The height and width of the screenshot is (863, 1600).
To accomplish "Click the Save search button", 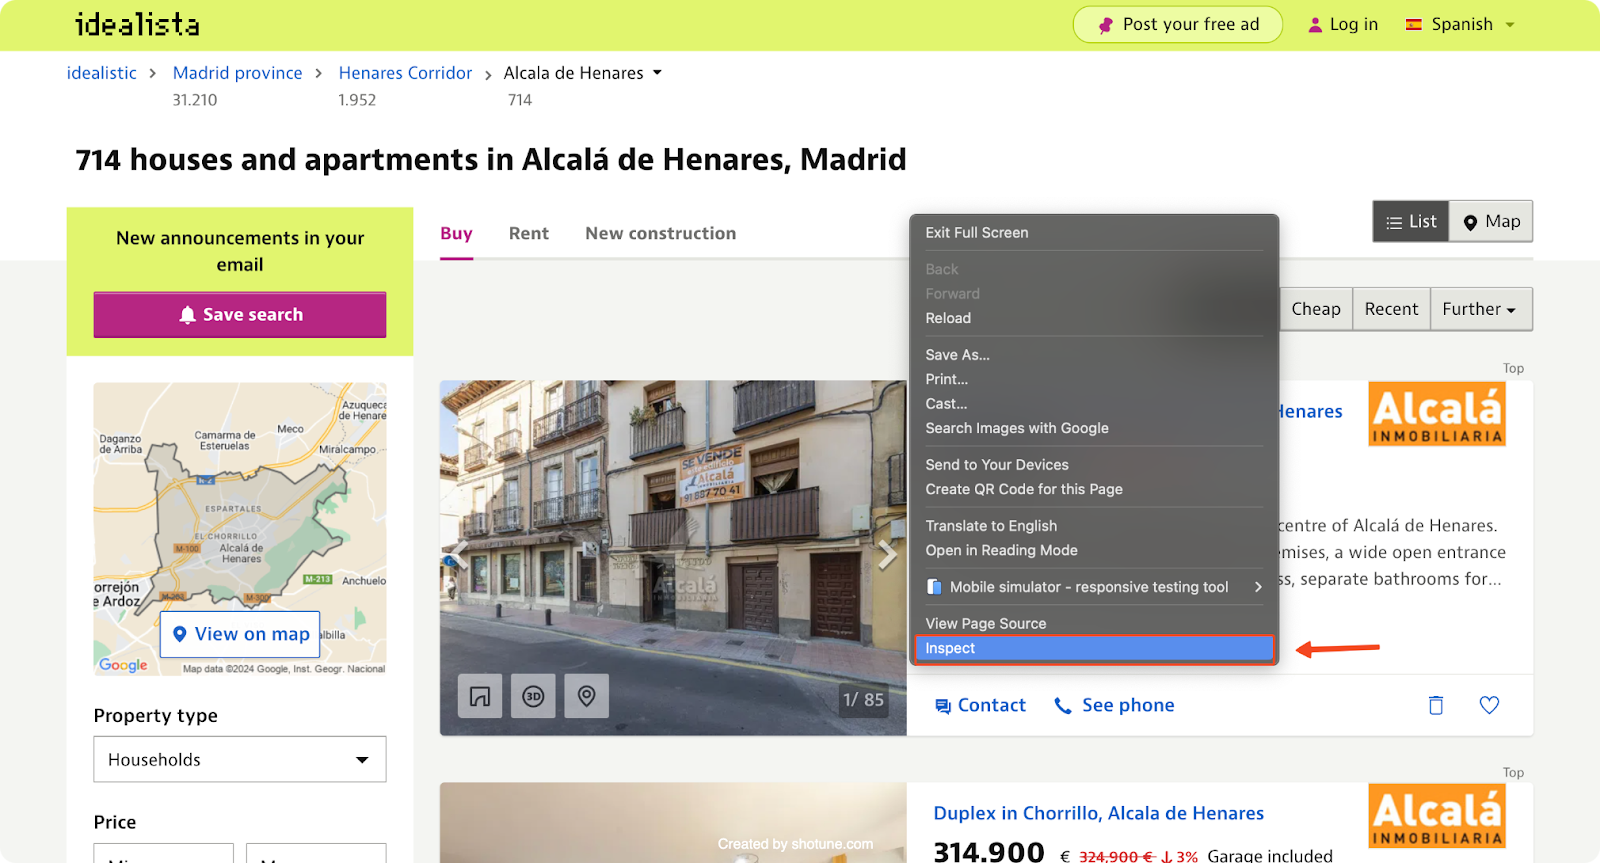I will 240,315.
